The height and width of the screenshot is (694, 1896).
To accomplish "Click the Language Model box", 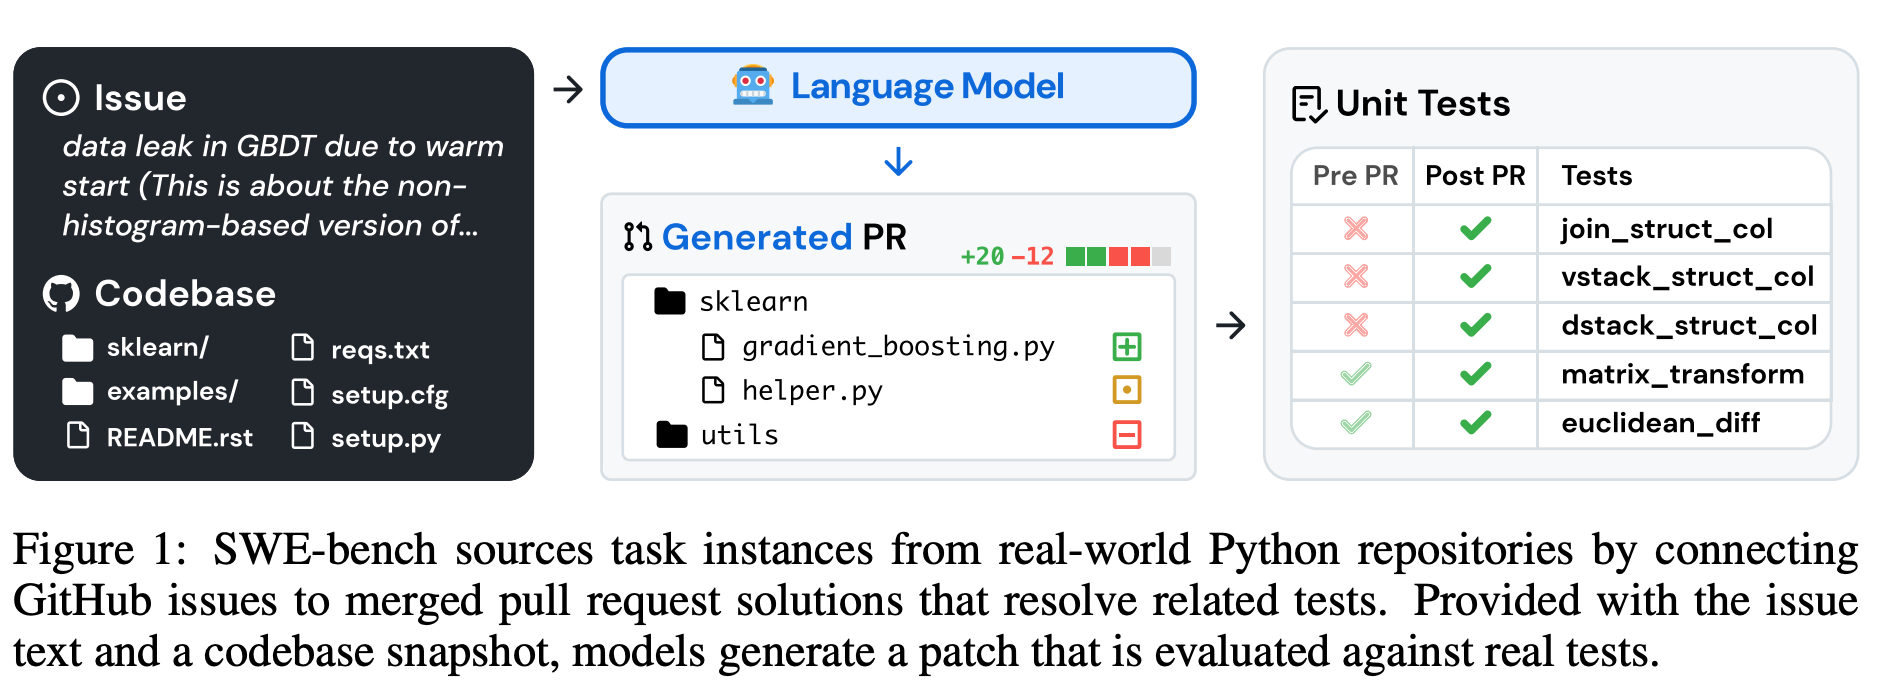I will 898,88.
